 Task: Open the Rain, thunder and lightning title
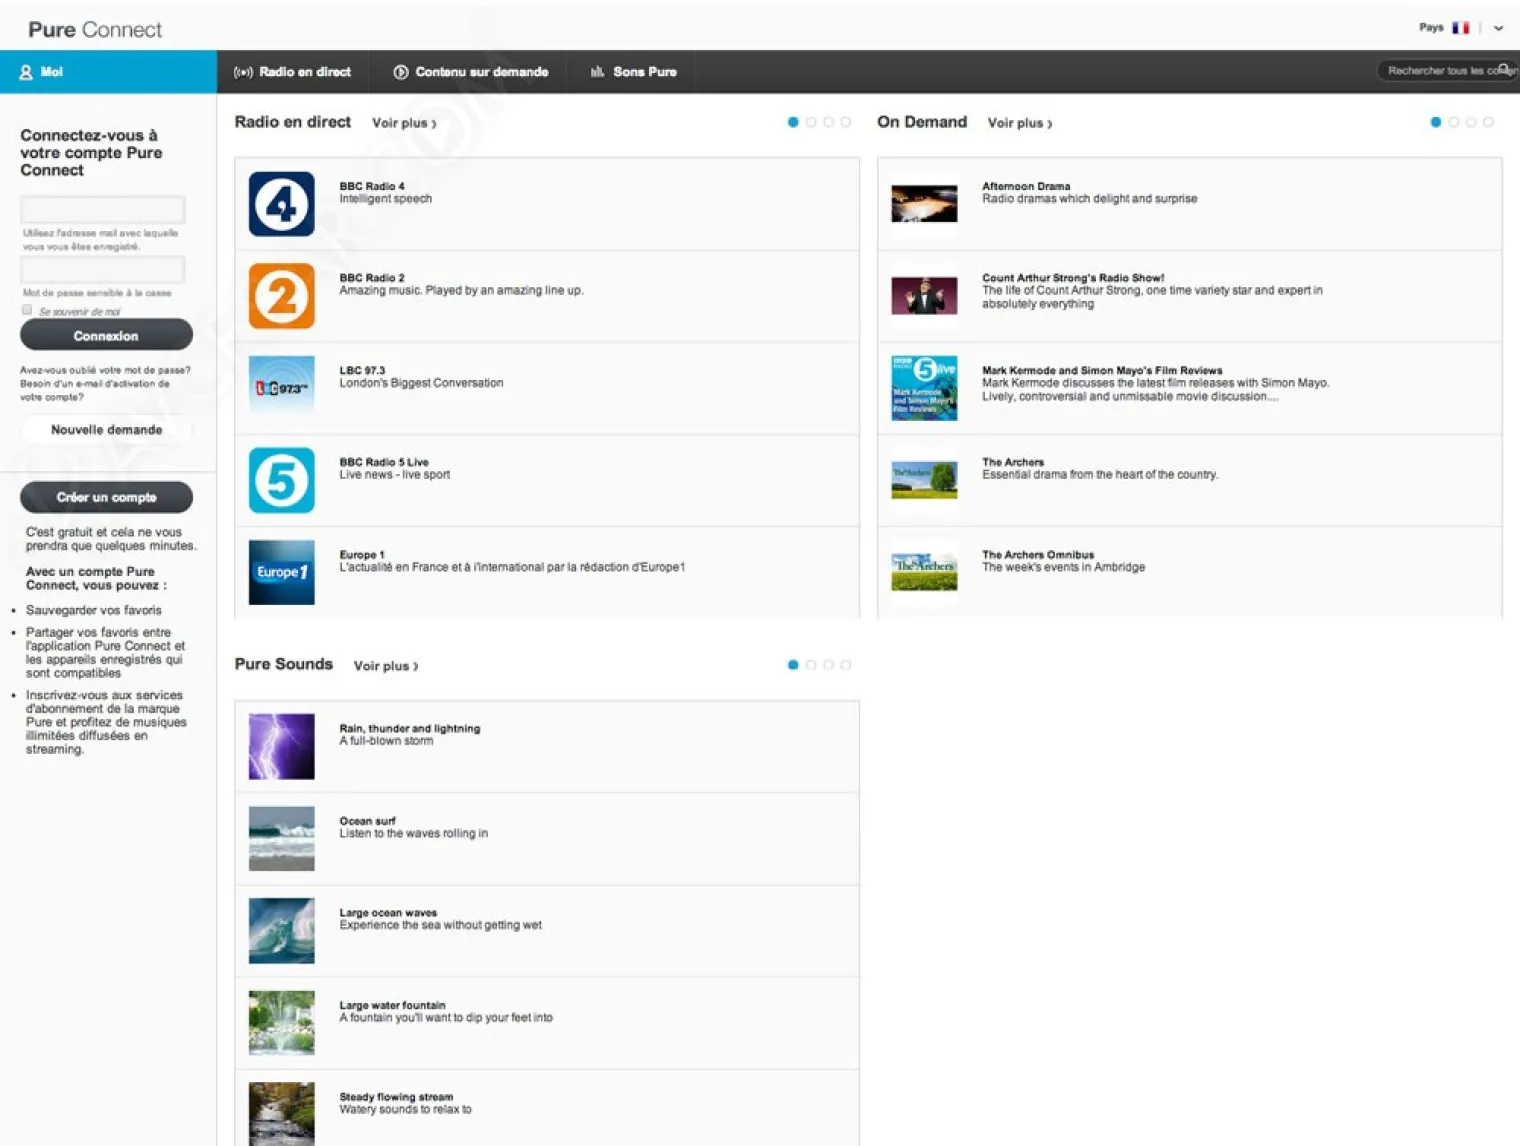(410, 728)
